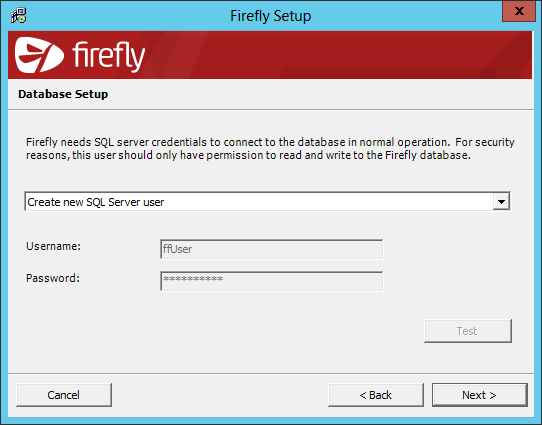Click the Test button

click(468, 331)
